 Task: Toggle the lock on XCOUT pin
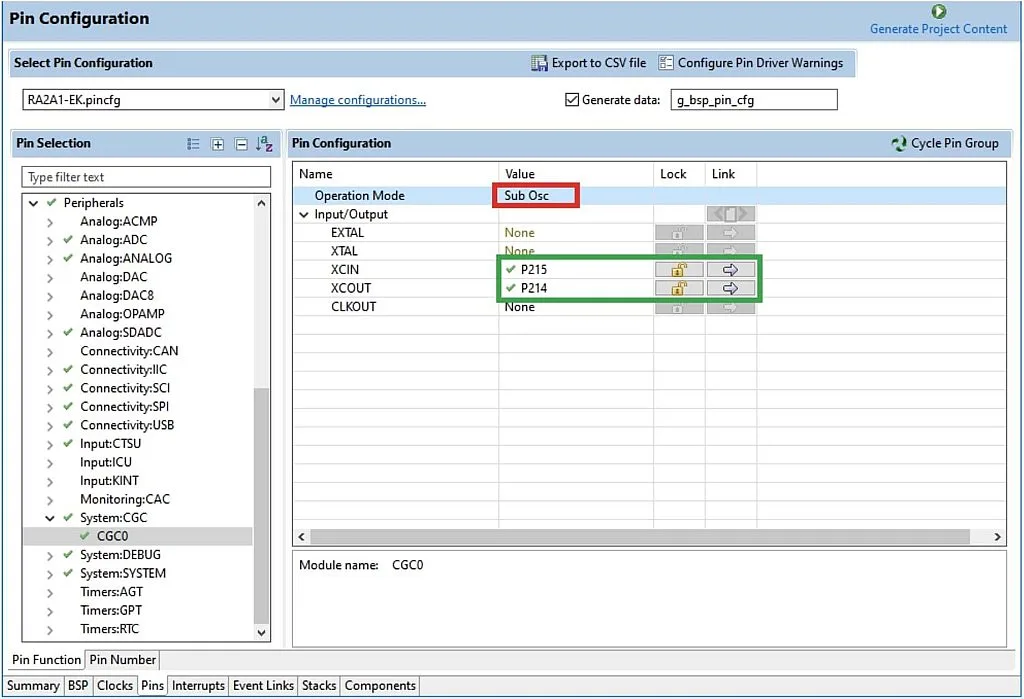pos(679,288)
